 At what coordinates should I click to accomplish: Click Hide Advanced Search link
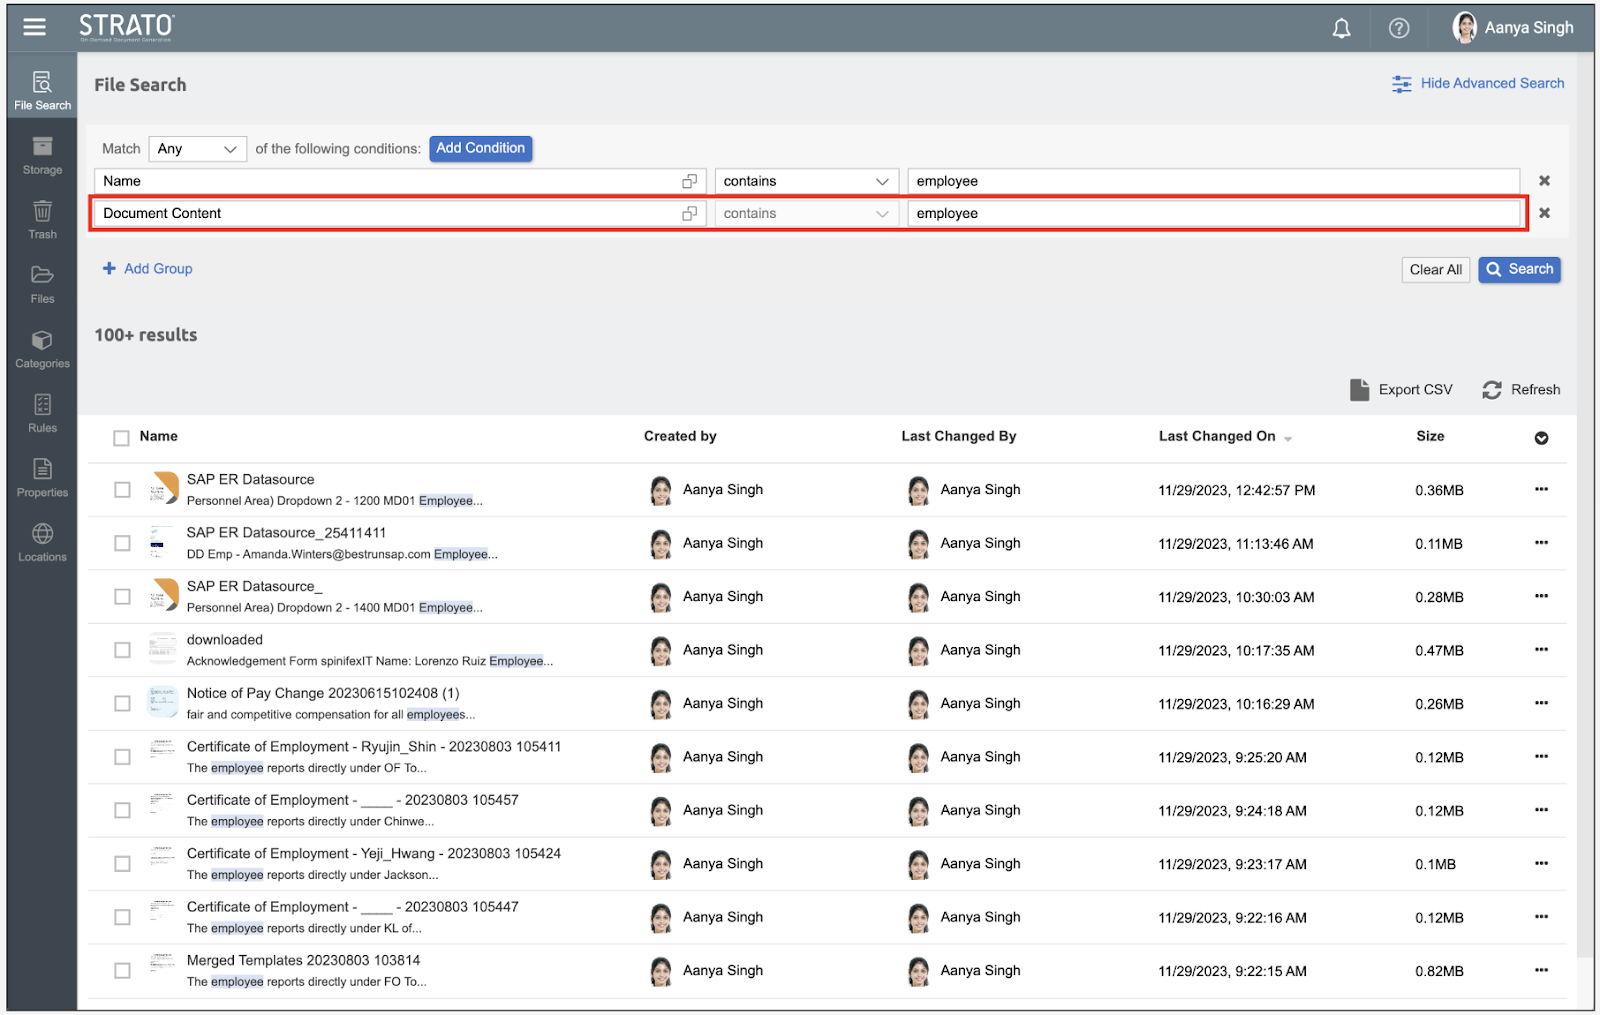click(1478, 84)
